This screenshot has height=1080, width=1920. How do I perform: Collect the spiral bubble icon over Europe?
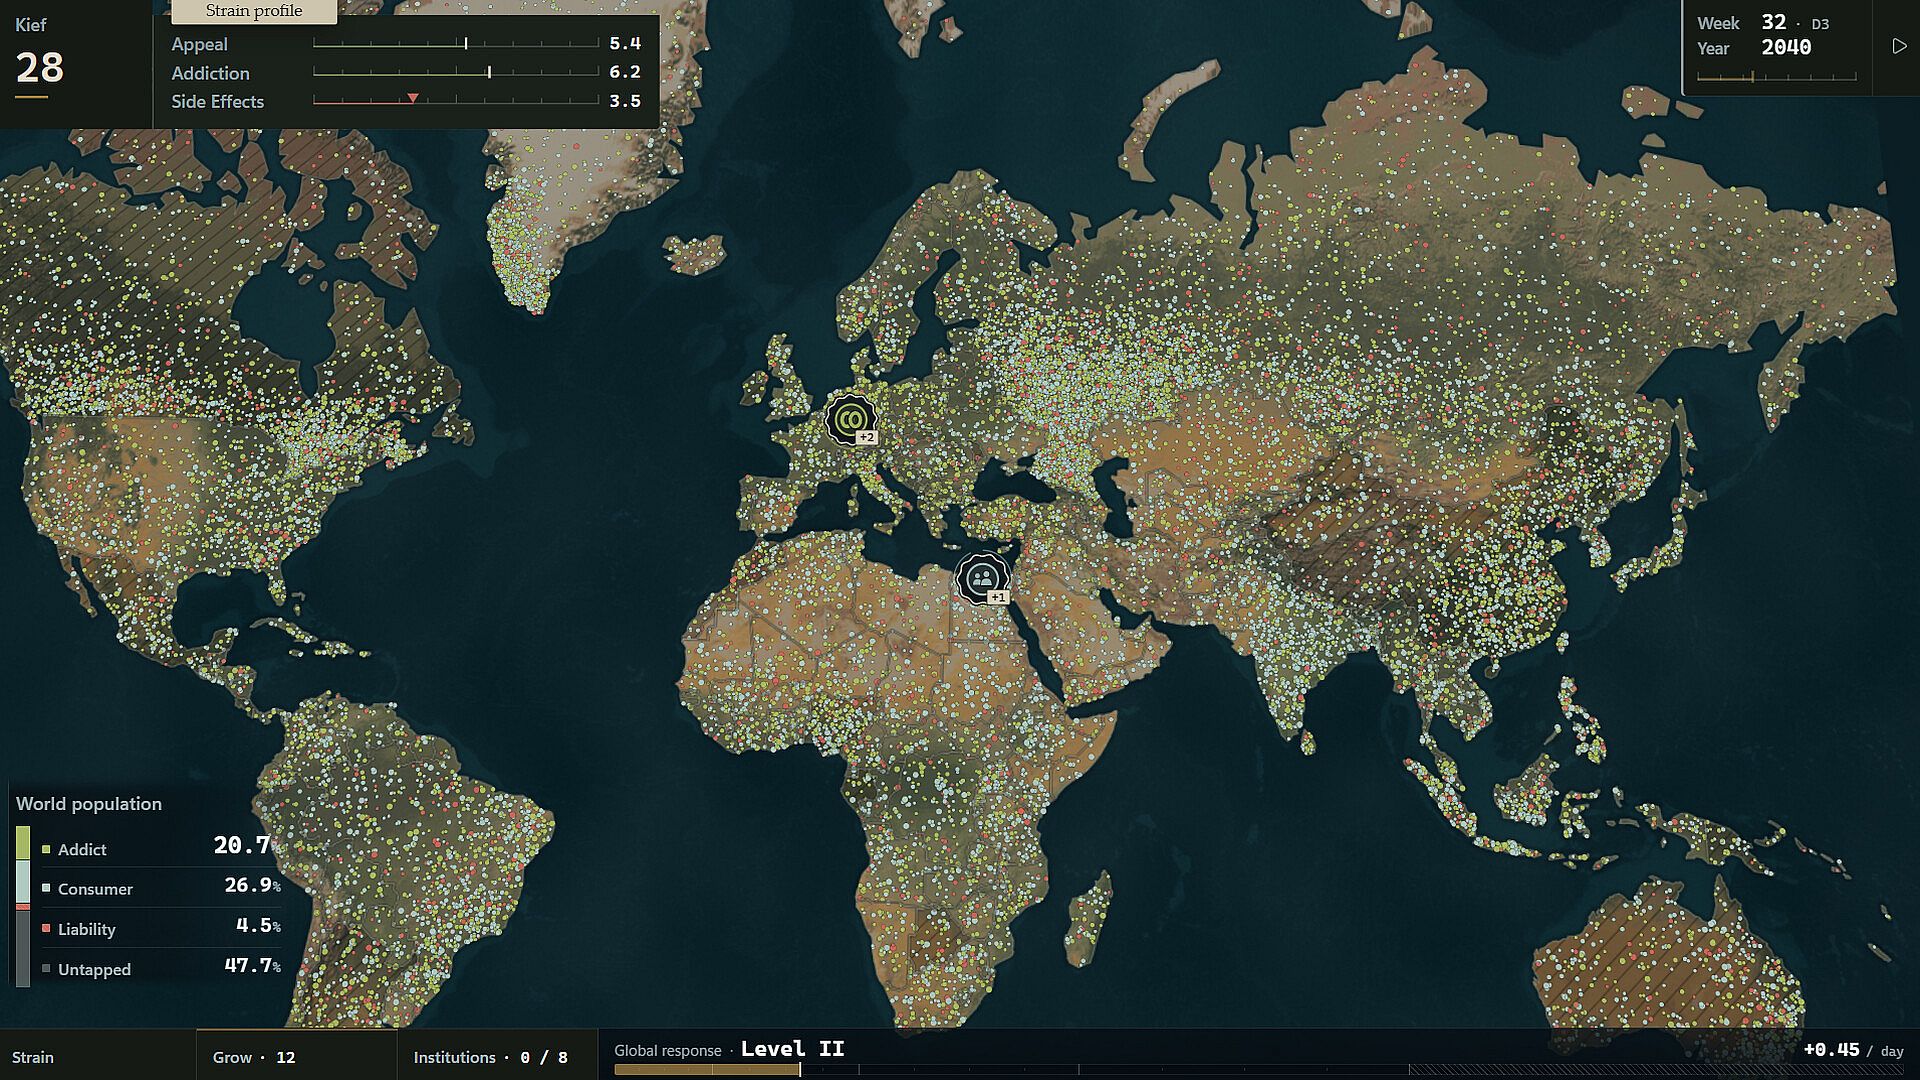pyautogui.click(x=851, y=419)
